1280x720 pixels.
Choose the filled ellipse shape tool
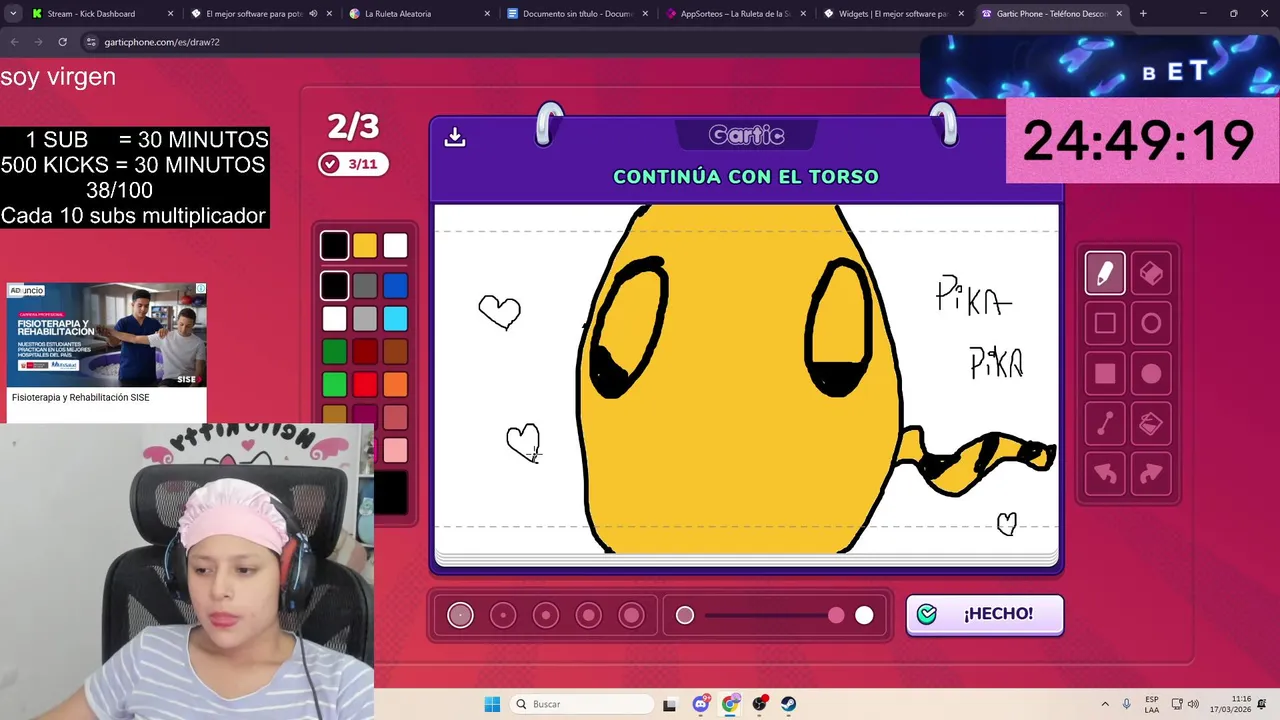1151,374
